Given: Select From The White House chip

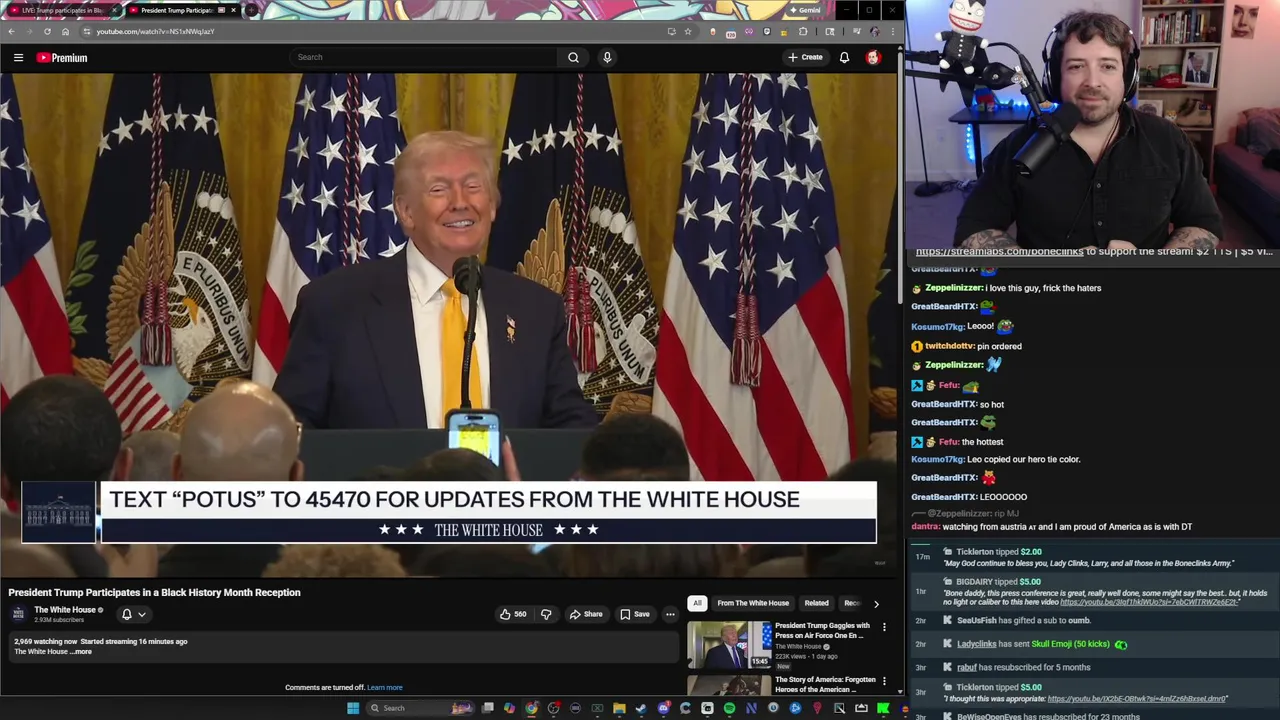Looking at the screenshot, I should 753,603.
